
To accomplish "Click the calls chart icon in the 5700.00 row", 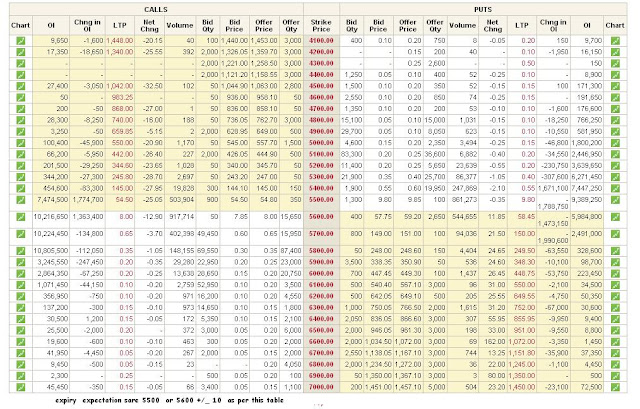I will click(20, 234).
